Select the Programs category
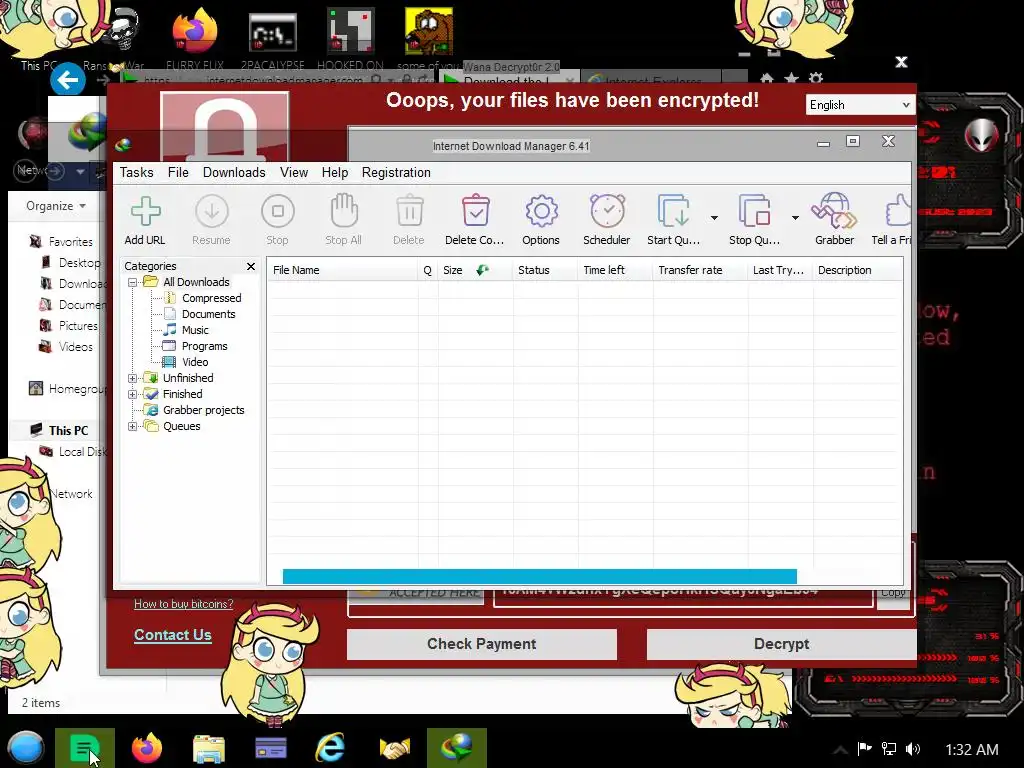Image resolution: width=1024 pixels, height=768 pixels. click(x=204, y=346)
